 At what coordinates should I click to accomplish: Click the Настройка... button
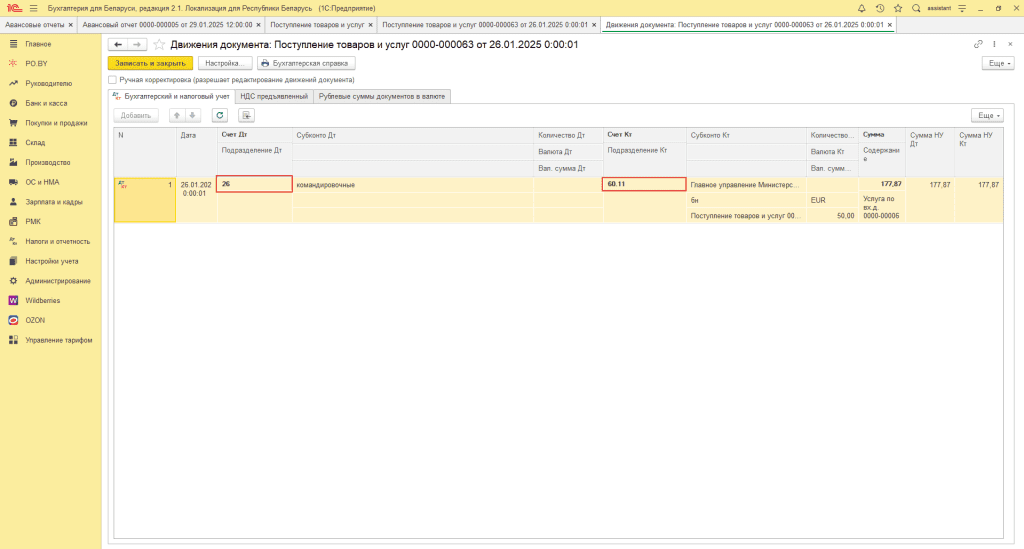pyautogui.click(x=224, y=63)
